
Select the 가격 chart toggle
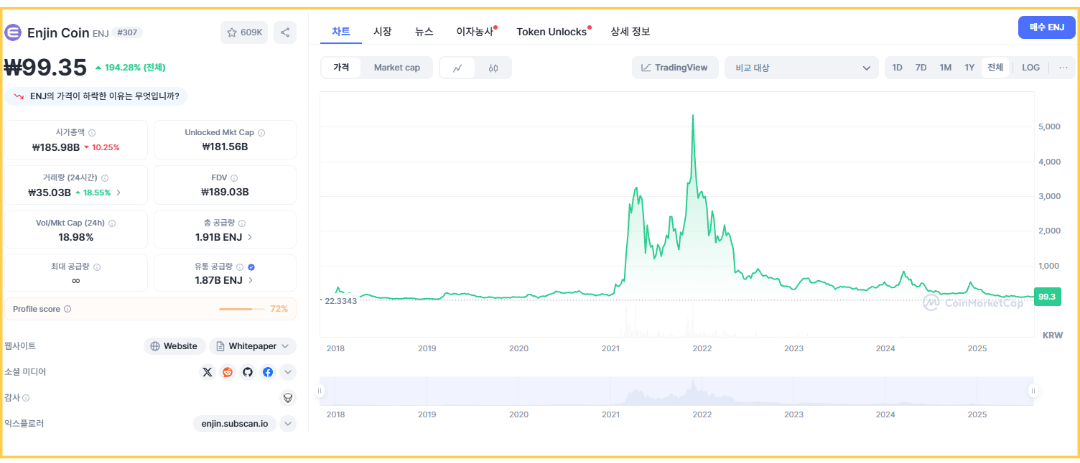point(342,68)
